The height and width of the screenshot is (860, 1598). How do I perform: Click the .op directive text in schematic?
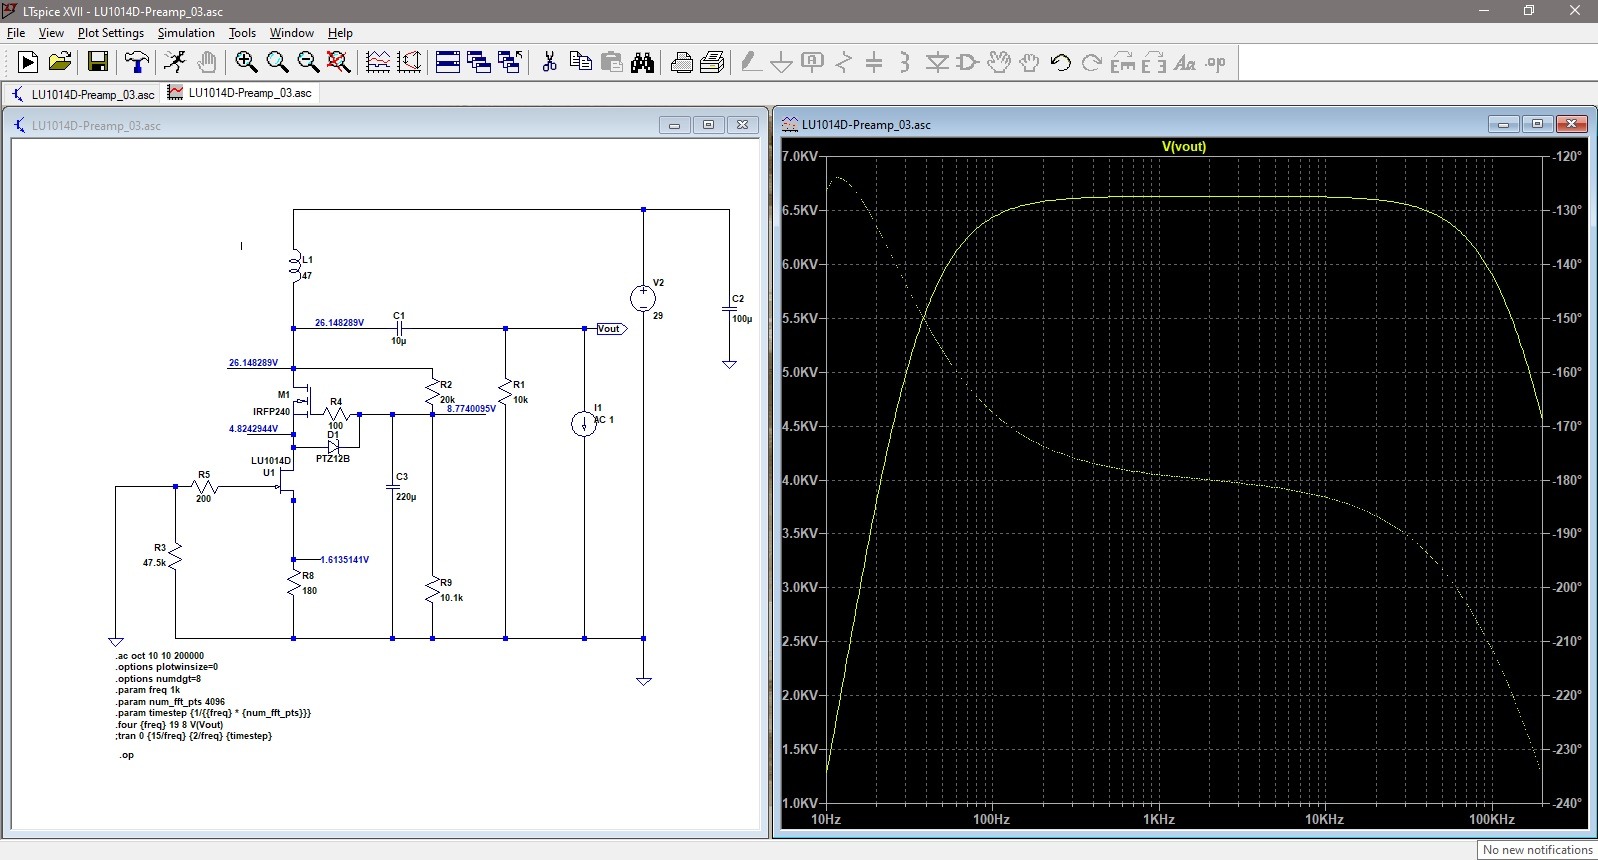pos(126,755)
